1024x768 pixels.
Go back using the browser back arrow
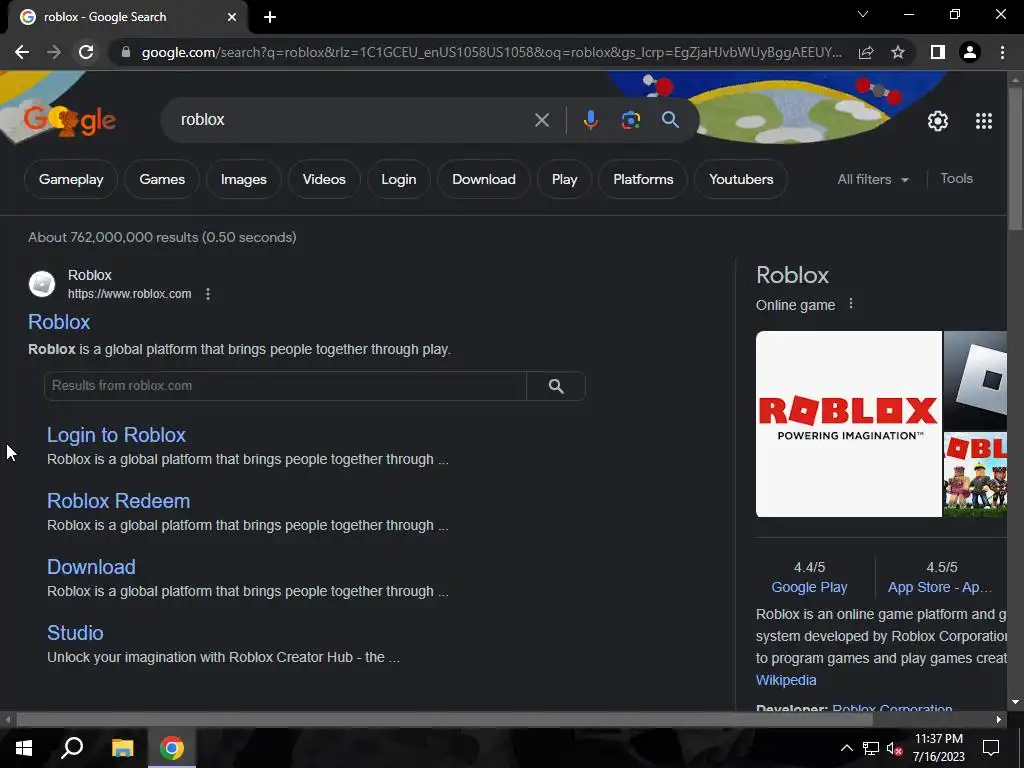pyautogui.click(x=22, y=52)
